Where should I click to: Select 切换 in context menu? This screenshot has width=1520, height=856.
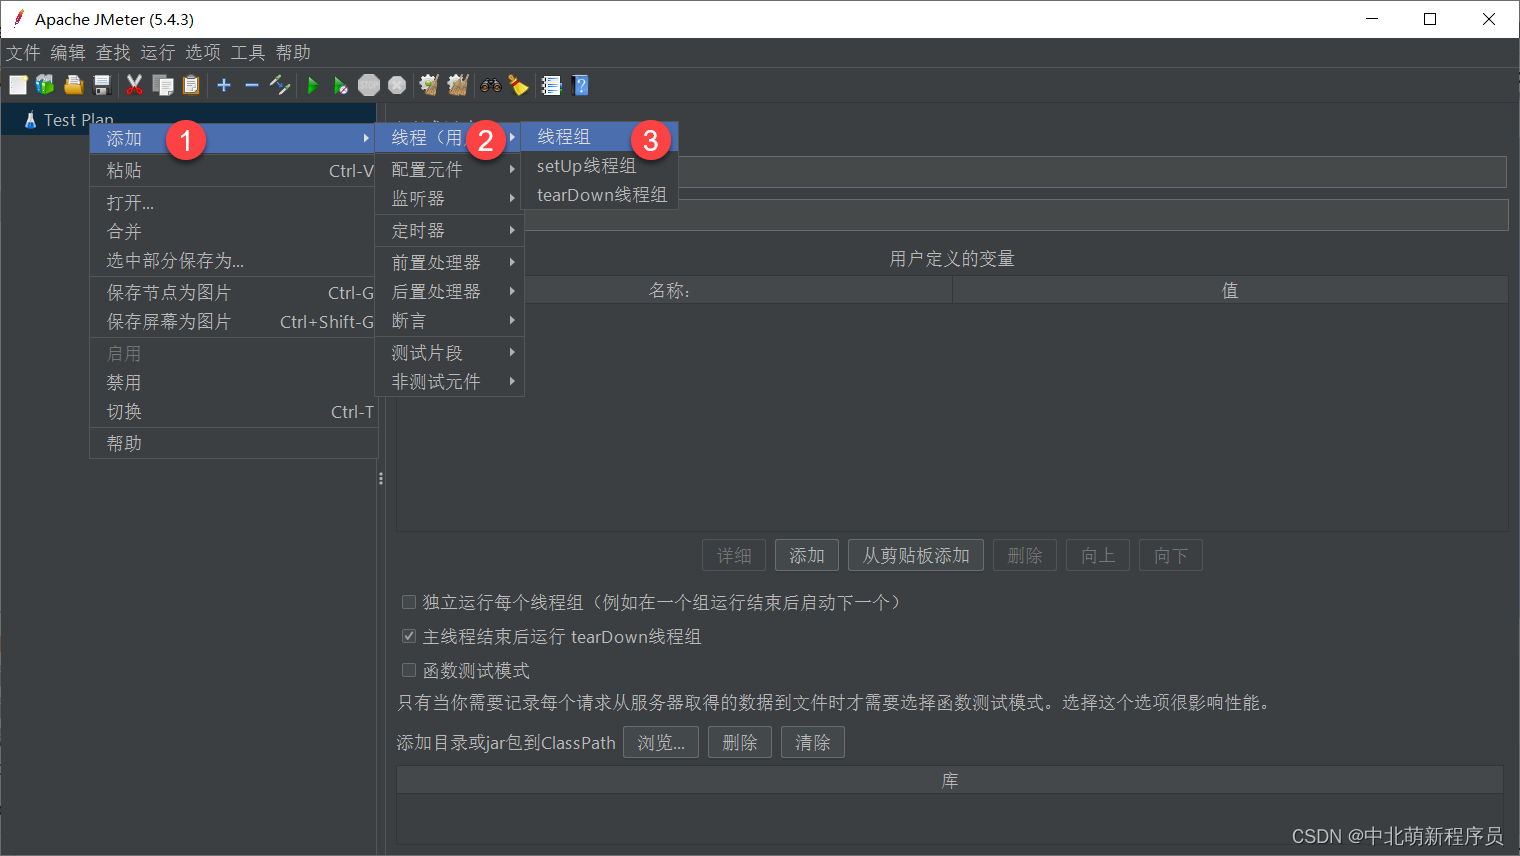[x=233, y=411]
